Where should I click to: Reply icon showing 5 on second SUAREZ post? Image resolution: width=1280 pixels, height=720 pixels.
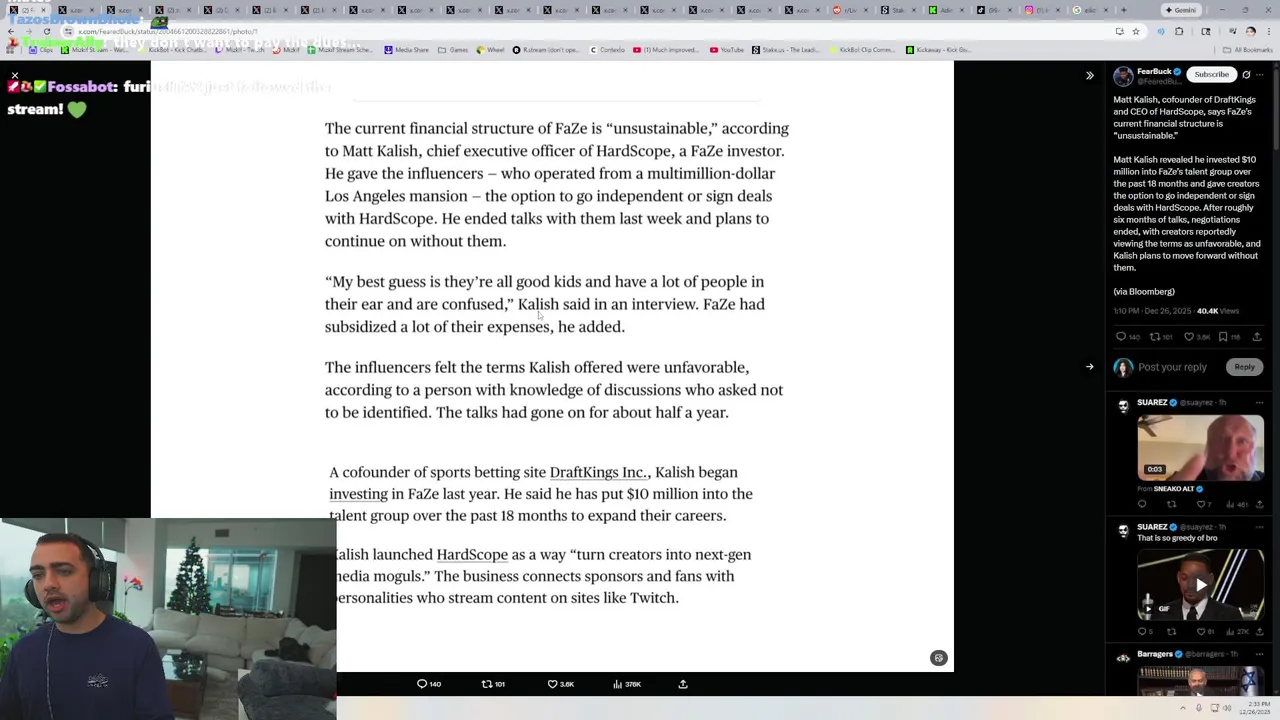1144,632
